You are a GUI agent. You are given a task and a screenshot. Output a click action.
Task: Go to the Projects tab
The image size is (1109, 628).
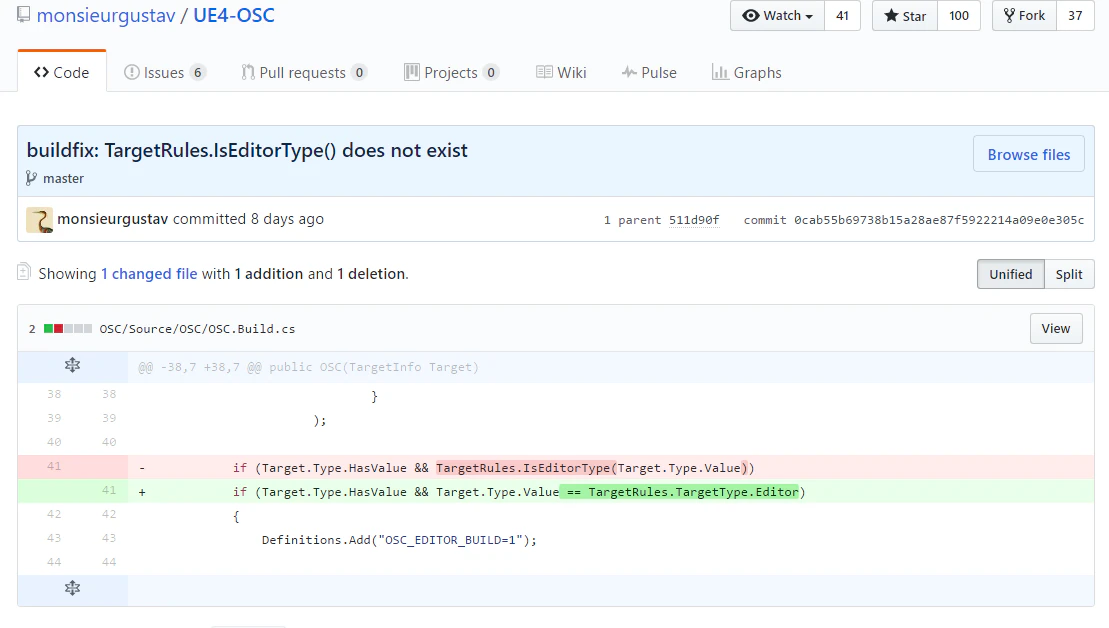click(x=451, y=73)
